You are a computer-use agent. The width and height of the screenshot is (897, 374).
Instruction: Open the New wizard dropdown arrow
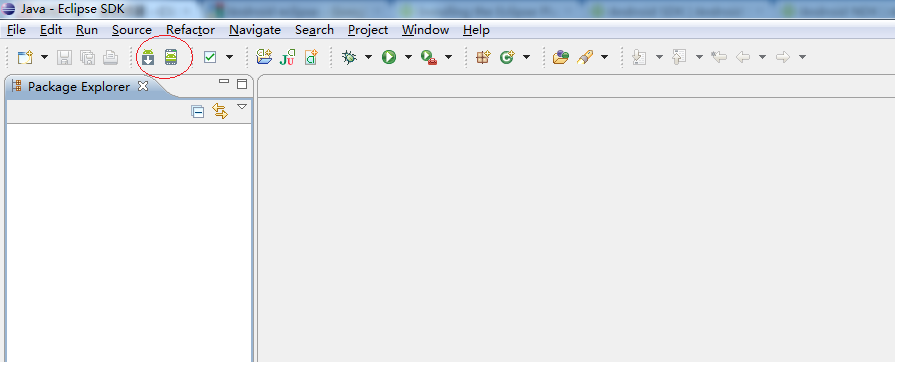[x=44, y=57]
